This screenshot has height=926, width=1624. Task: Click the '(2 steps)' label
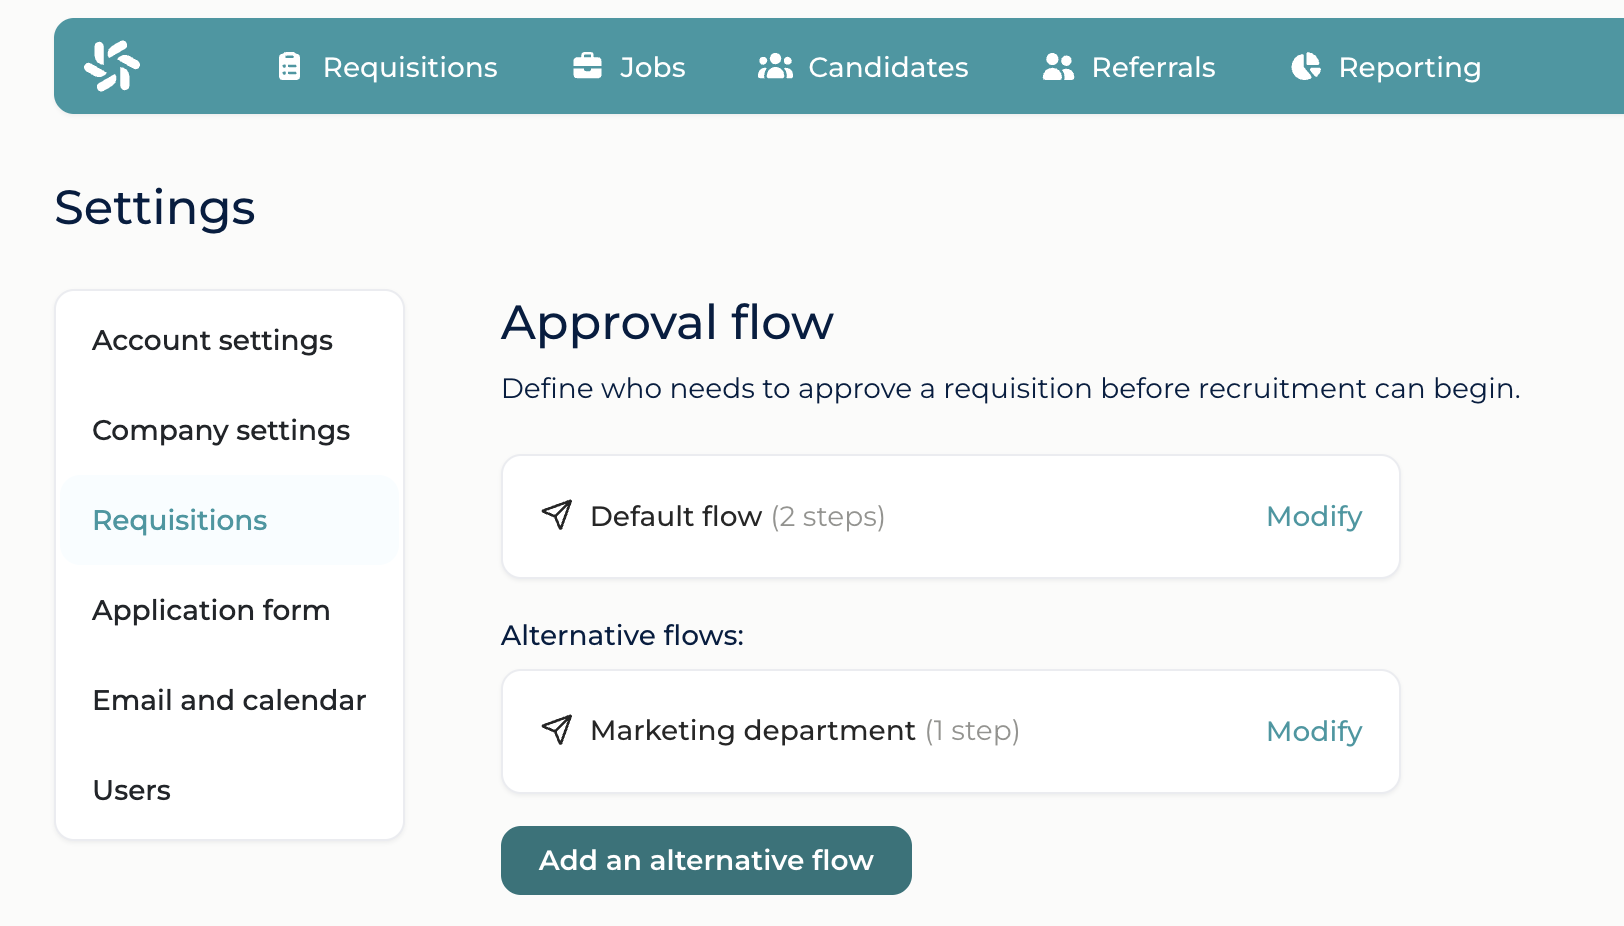(828, 517)
